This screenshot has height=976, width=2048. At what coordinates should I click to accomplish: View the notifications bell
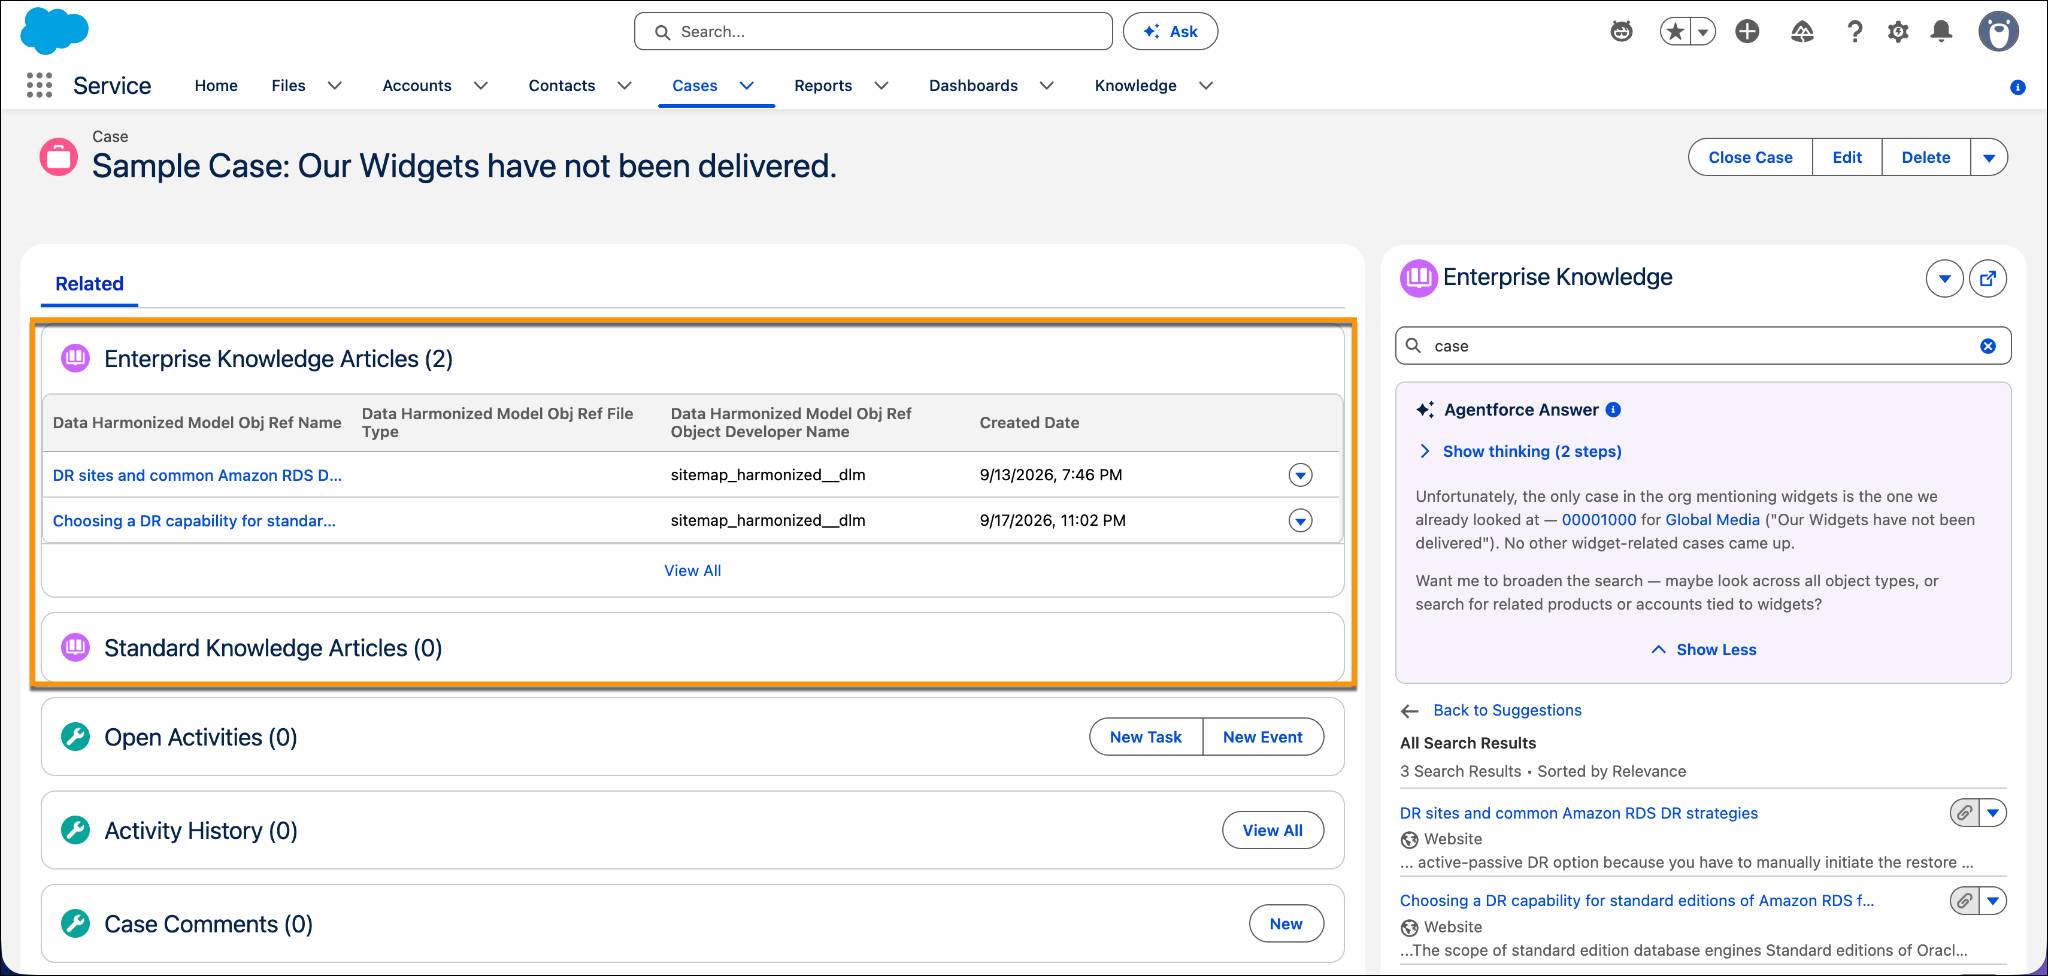coord(1941,32)
